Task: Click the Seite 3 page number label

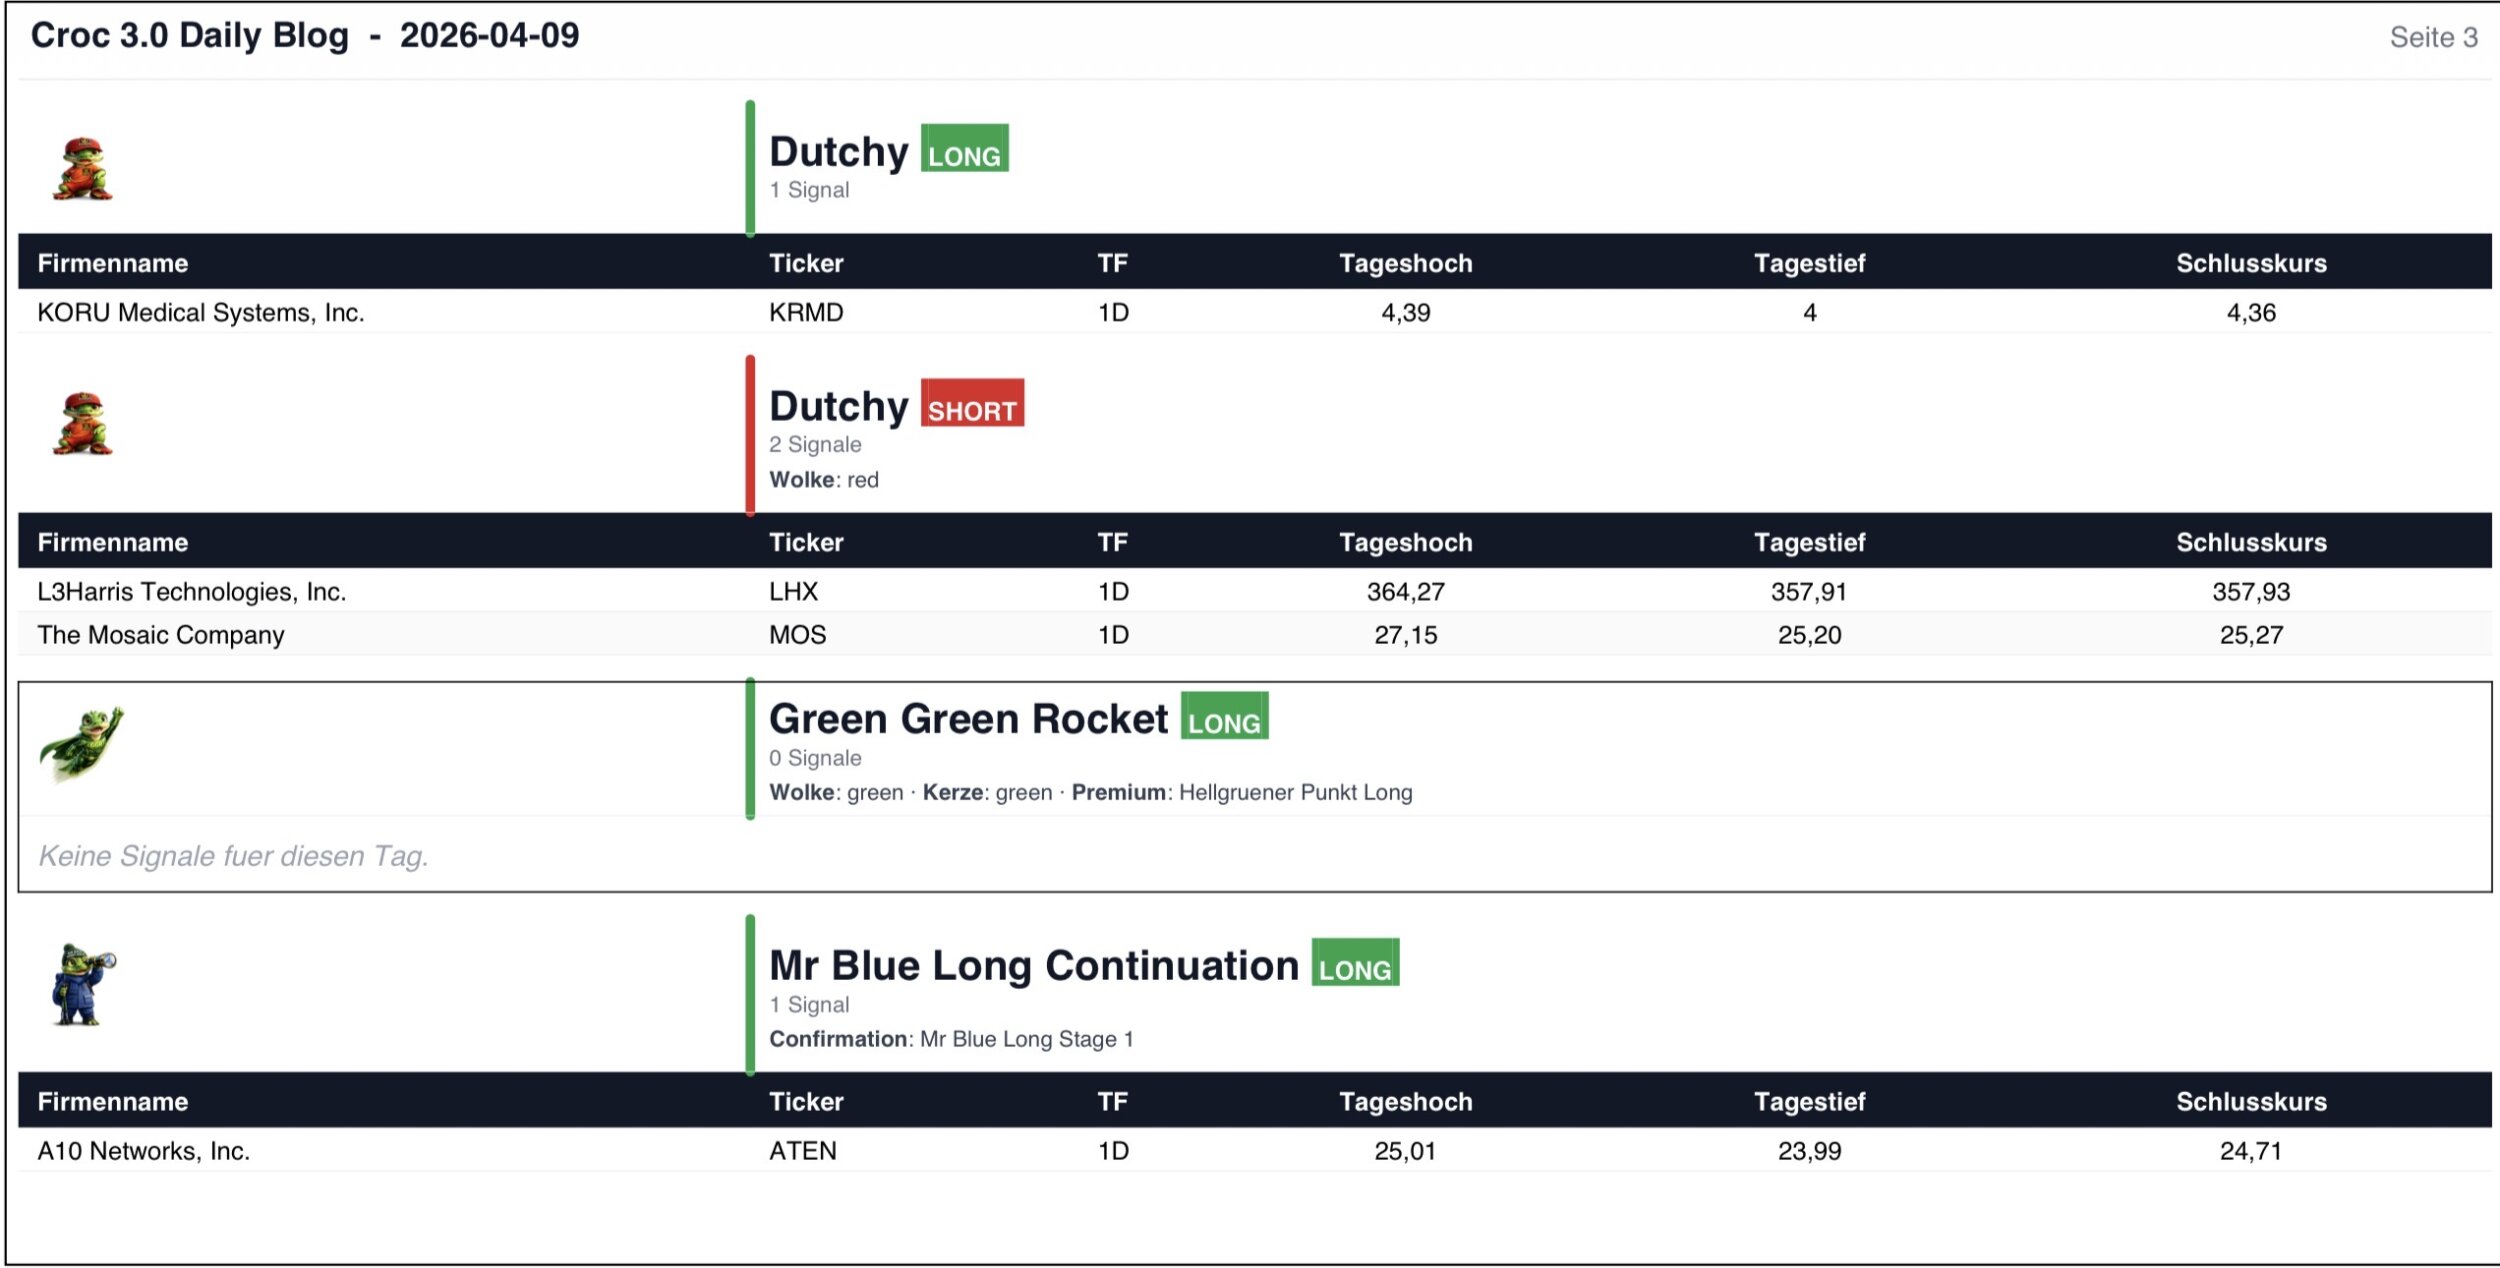Action: coord(2433,38)
